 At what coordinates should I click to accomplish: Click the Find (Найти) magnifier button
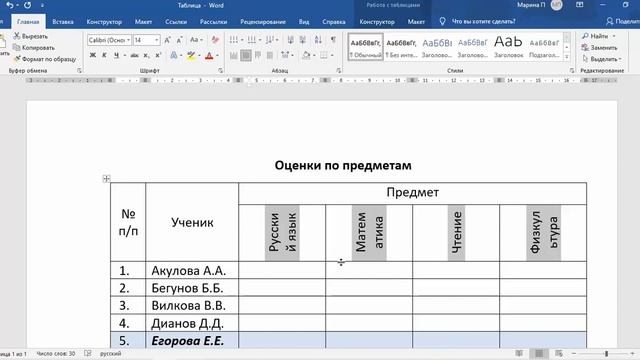pos(595,36)
